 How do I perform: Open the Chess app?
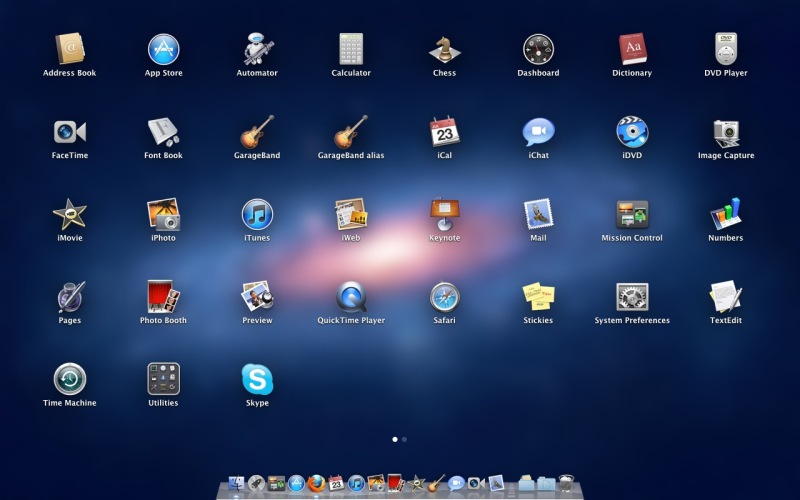pos(444,49)
